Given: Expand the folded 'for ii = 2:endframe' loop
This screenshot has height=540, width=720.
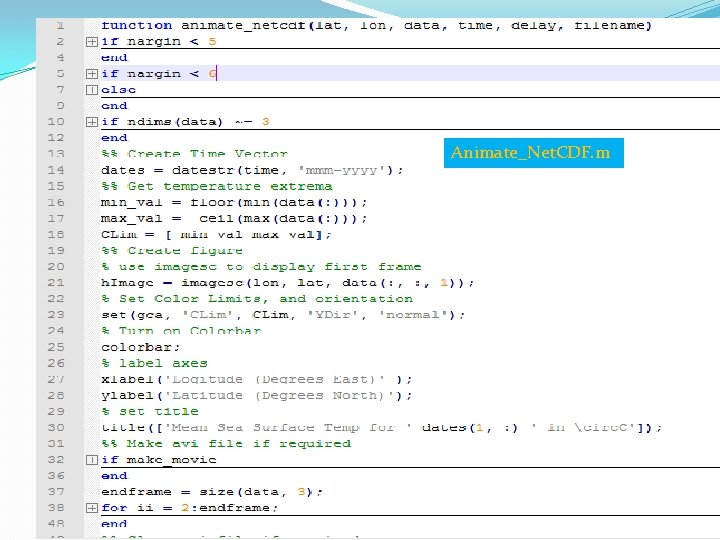Looking at the screenshot, I should [92, 508].
